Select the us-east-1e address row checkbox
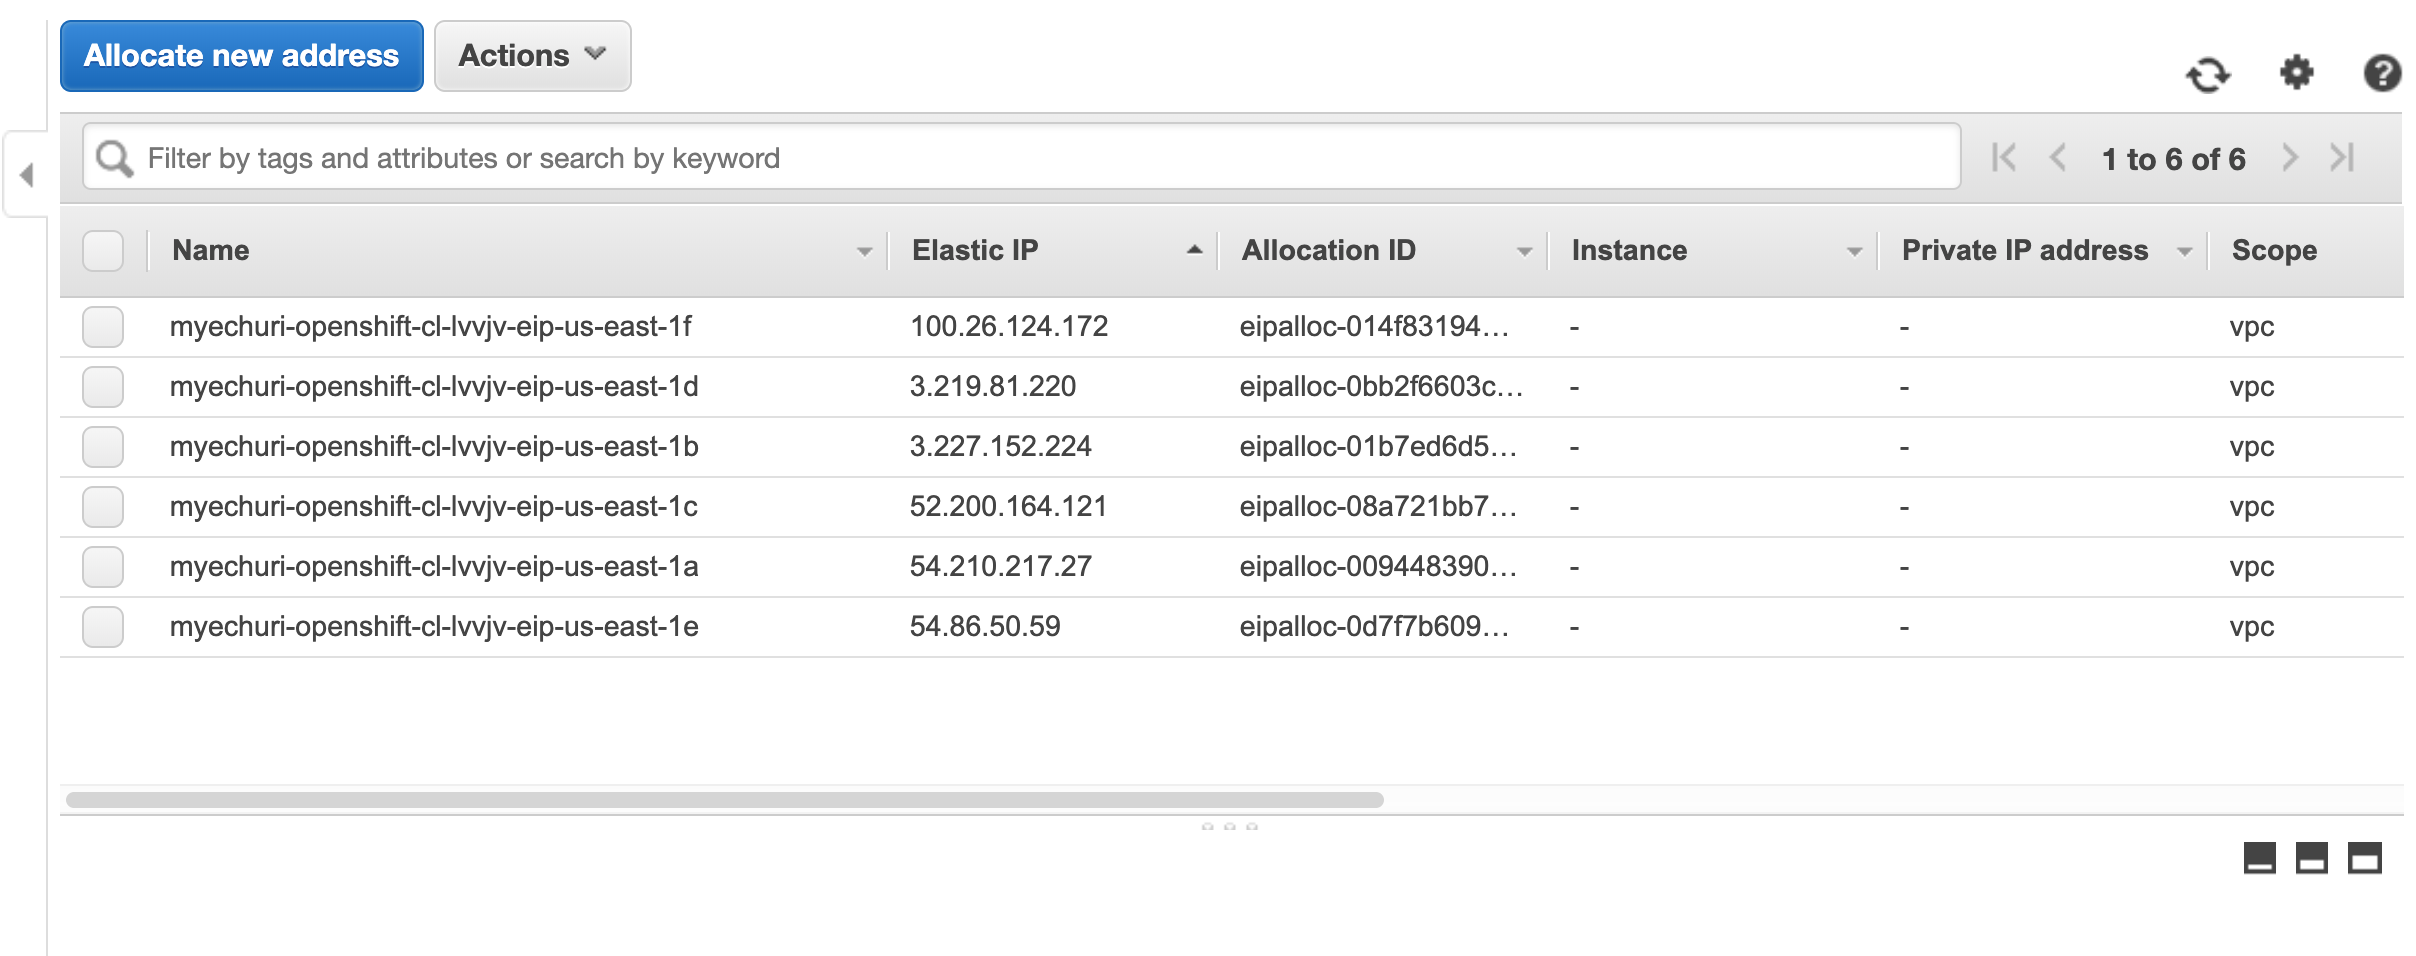 (102, 626)
